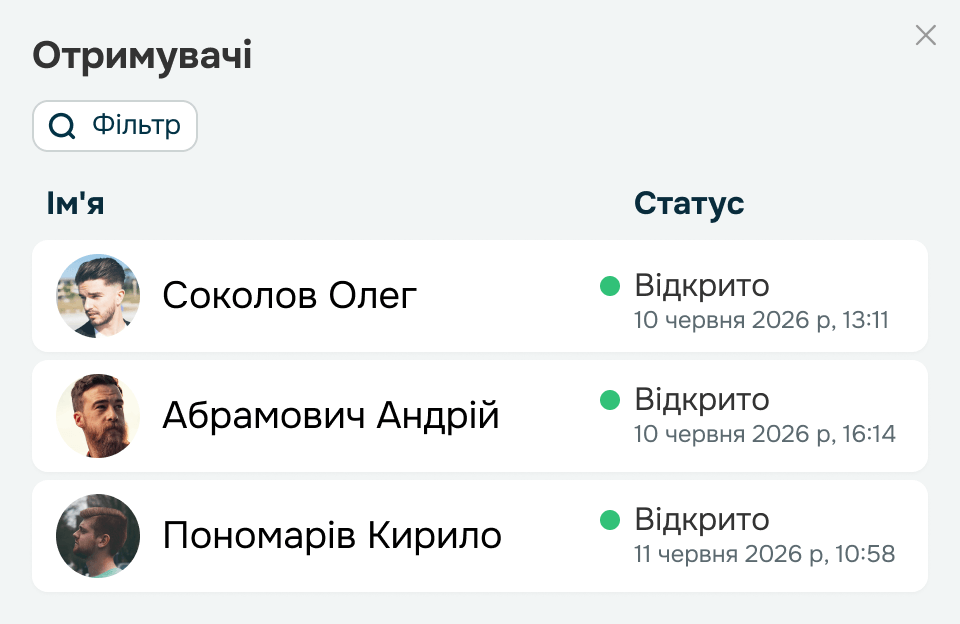Open the Фільтр search button

[x=115, y=126]
